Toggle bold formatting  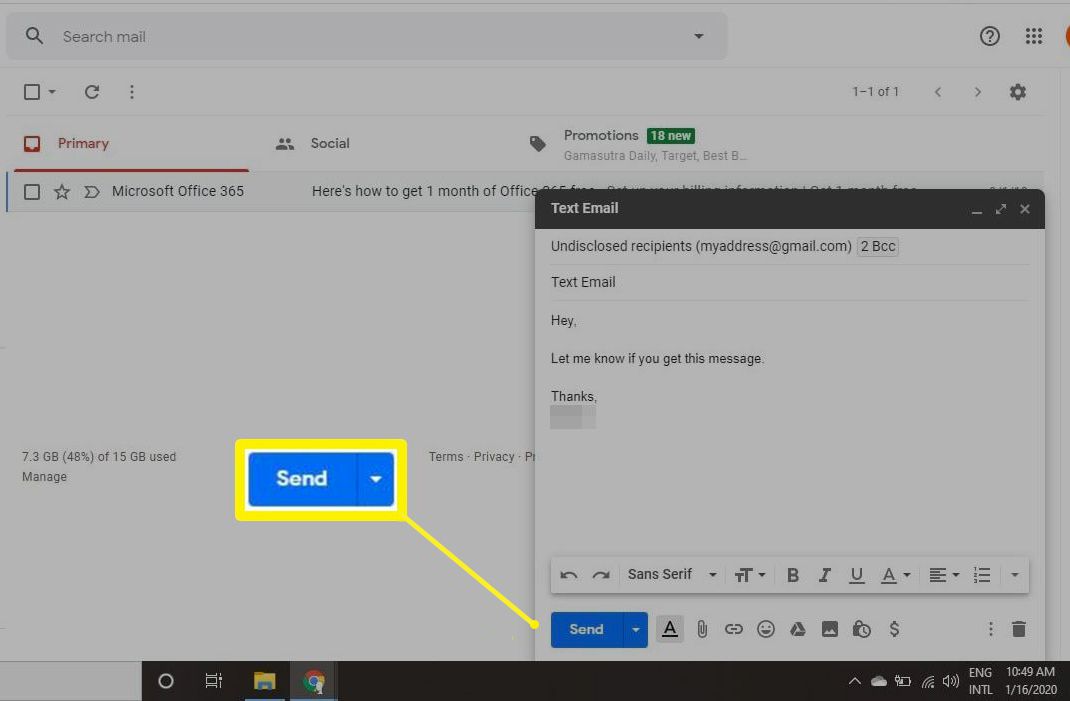(x=792, y=575)
